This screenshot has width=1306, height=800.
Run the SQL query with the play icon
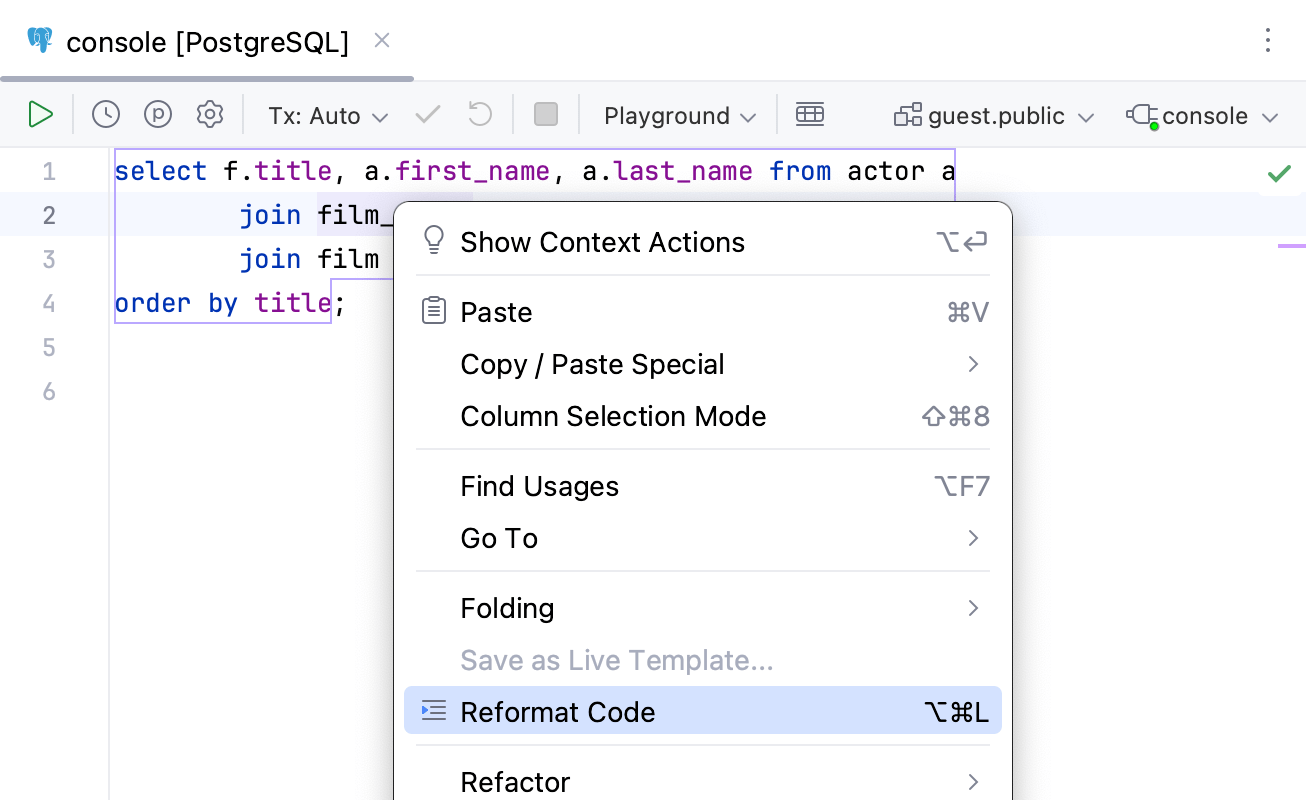pyautogui.click(x=41, y=114)
